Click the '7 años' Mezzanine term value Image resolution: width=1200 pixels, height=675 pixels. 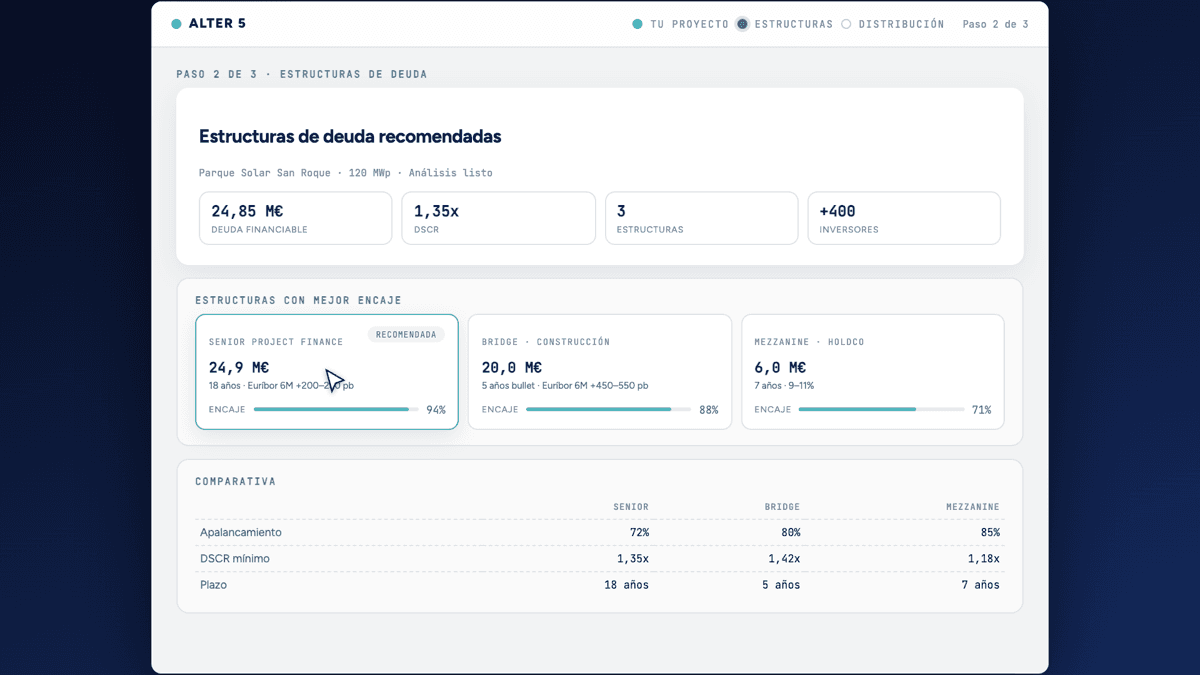[x=981, y=585]
